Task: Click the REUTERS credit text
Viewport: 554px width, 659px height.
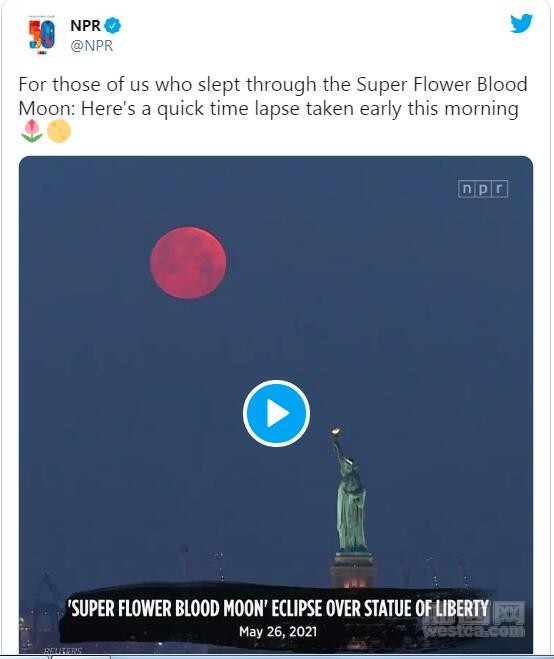Action: point(63,651)
